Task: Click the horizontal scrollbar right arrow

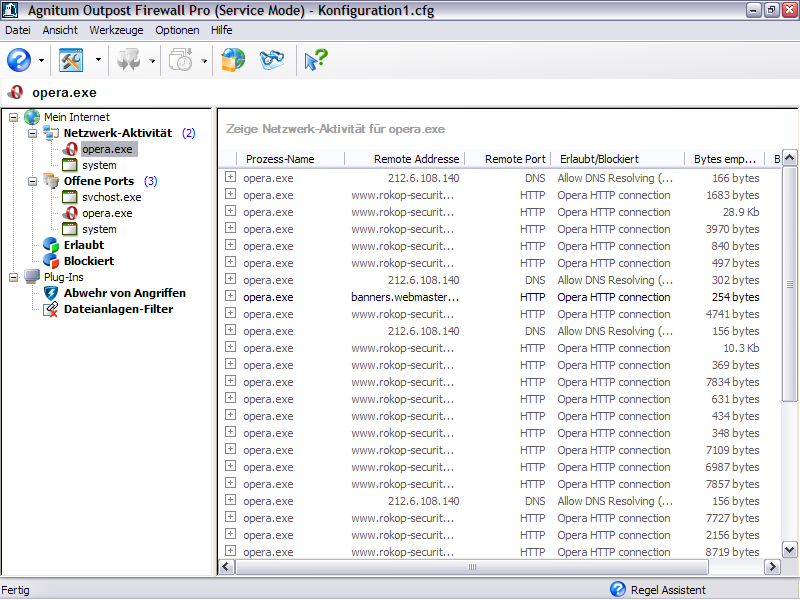Action: point(772,566)
